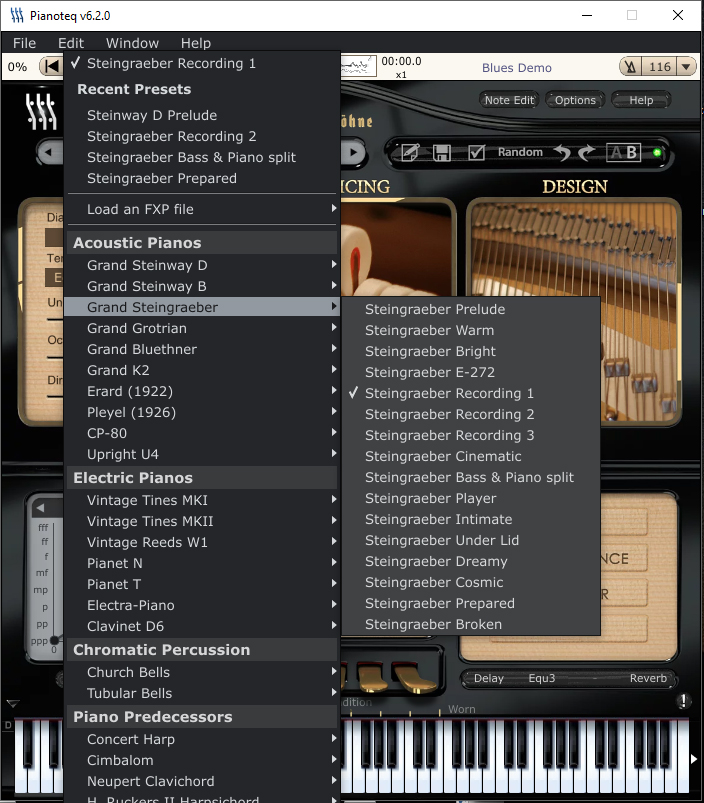The image size is (704, 803).
Task: Toggle the Delay effect button
Action: [x=488, y=679]
